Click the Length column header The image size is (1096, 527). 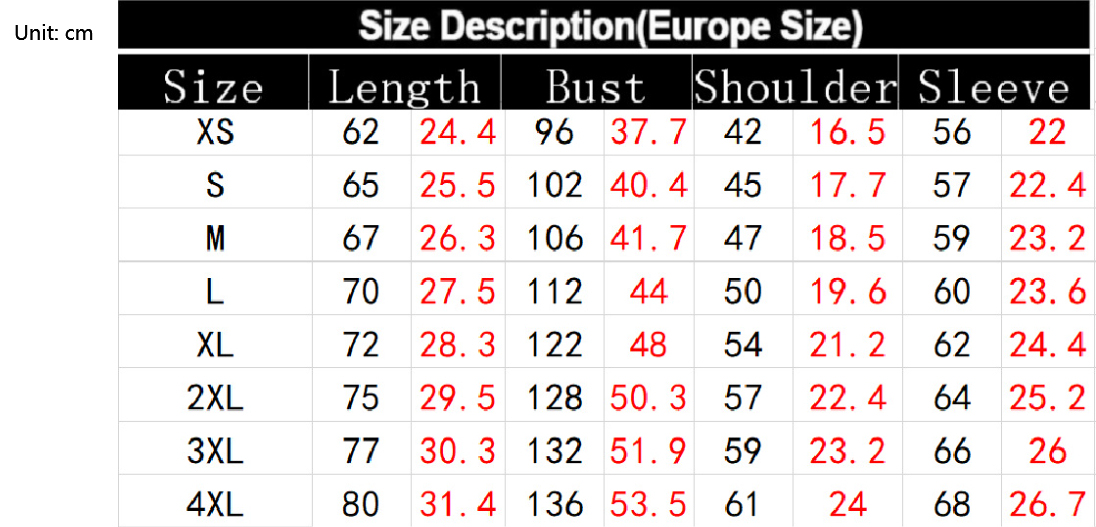click(404, 88)
